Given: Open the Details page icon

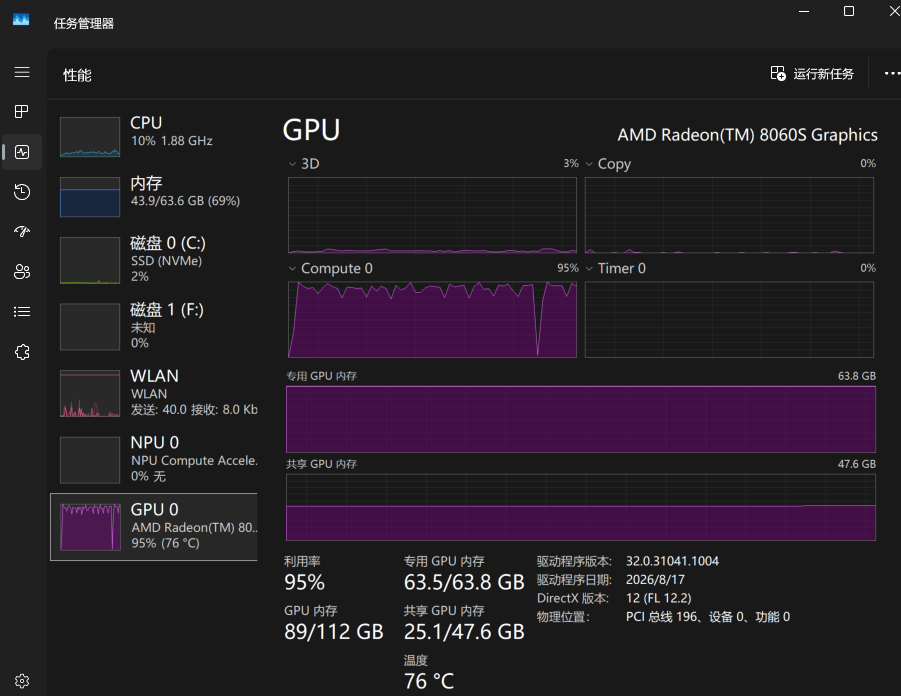Looking at the screenshot, I should [x=22, y=312].
